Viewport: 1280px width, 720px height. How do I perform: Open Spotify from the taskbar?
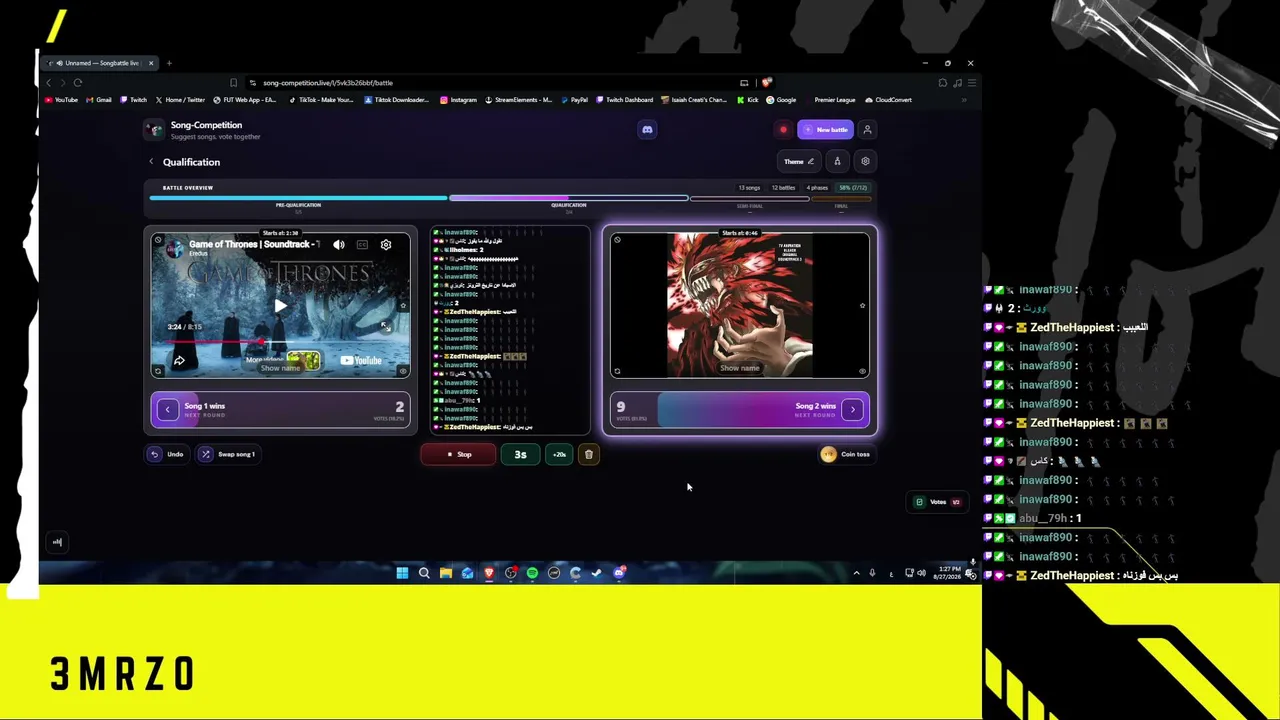click(532, 573)
